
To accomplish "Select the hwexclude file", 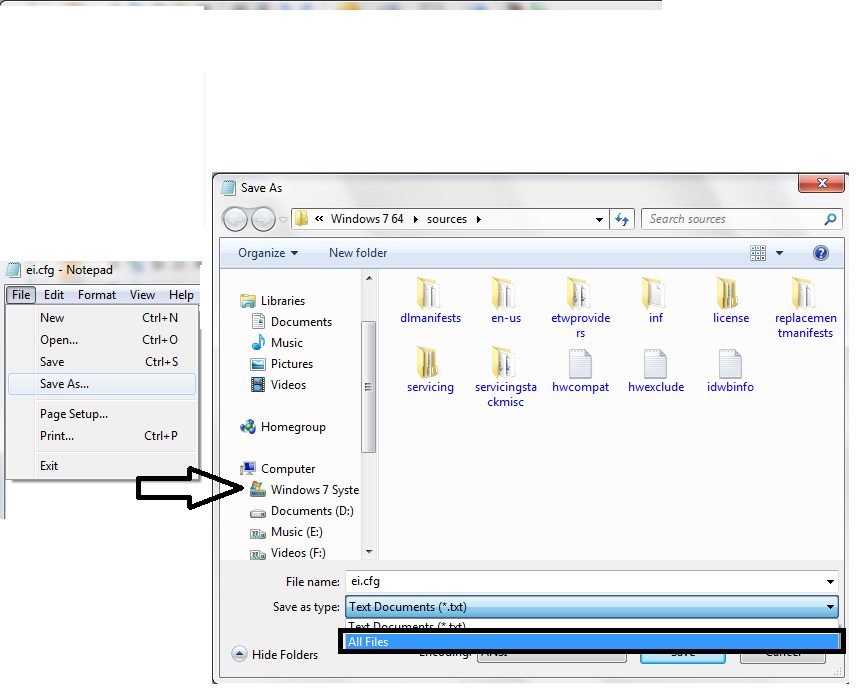I will tap(656, 372).
